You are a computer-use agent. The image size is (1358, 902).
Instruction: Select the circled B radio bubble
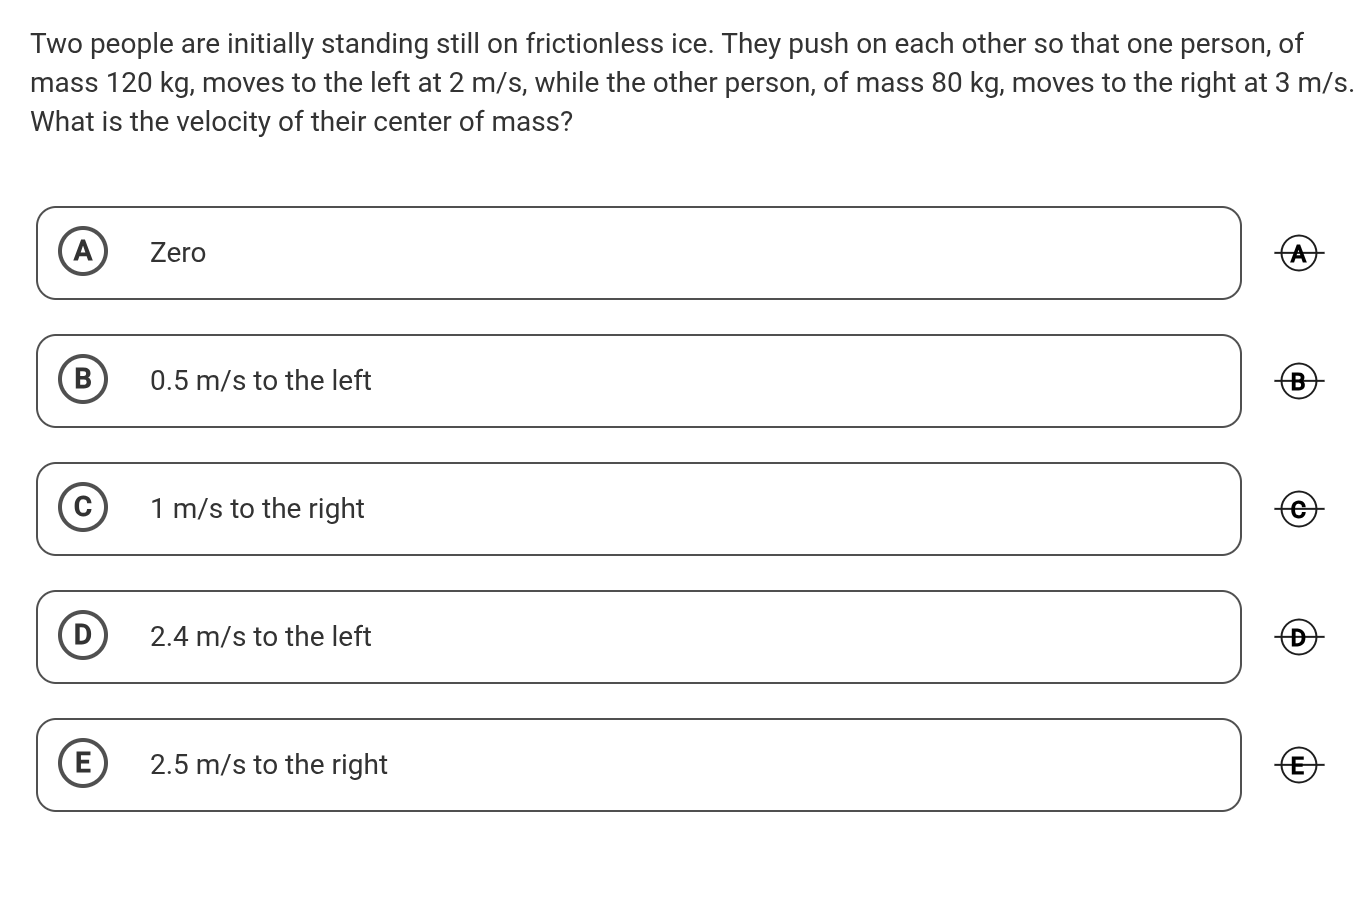coord(83,379)
